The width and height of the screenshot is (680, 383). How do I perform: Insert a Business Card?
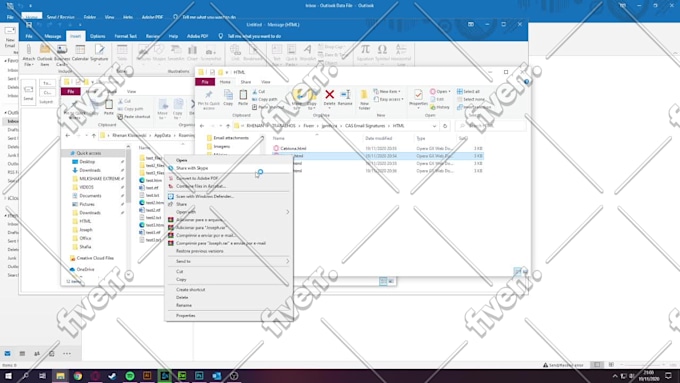(62, 55)
